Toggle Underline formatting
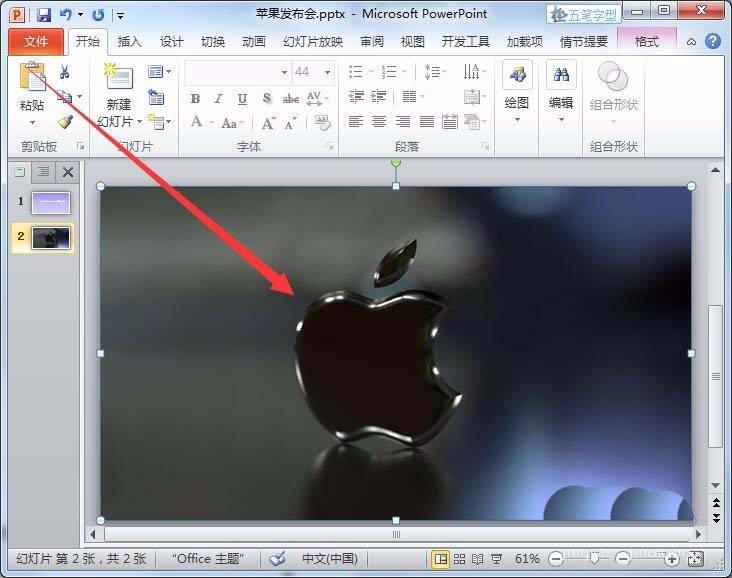The height and width of the screenshot is (578, 732). [x=242, y=99]
